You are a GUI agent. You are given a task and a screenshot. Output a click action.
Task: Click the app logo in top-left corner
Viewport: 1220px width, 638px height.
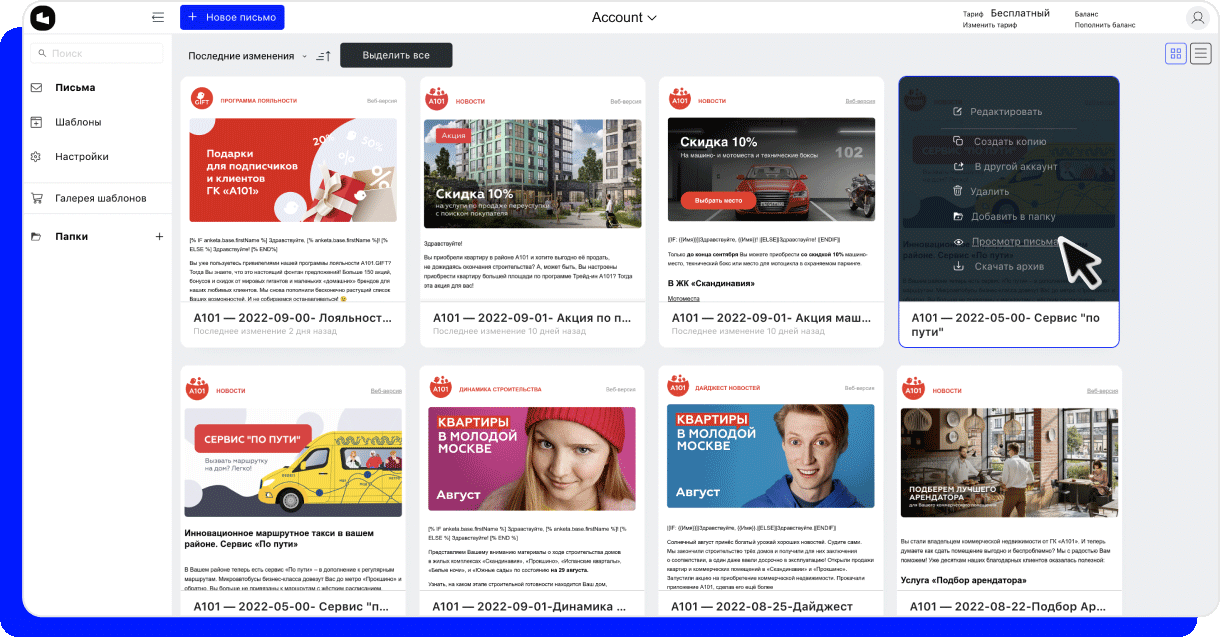coord(44,17)
